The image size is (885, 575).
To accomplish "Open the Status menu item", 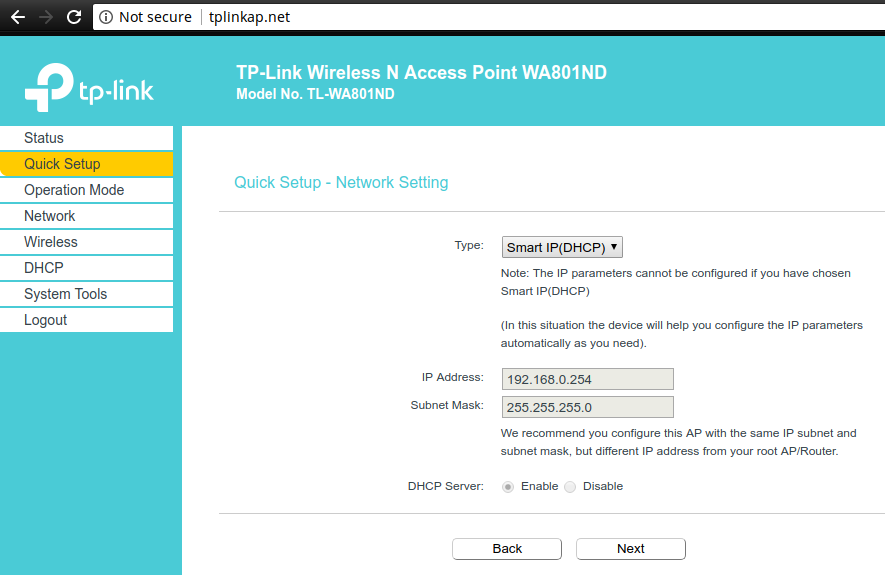I will (x=87, y=138).
